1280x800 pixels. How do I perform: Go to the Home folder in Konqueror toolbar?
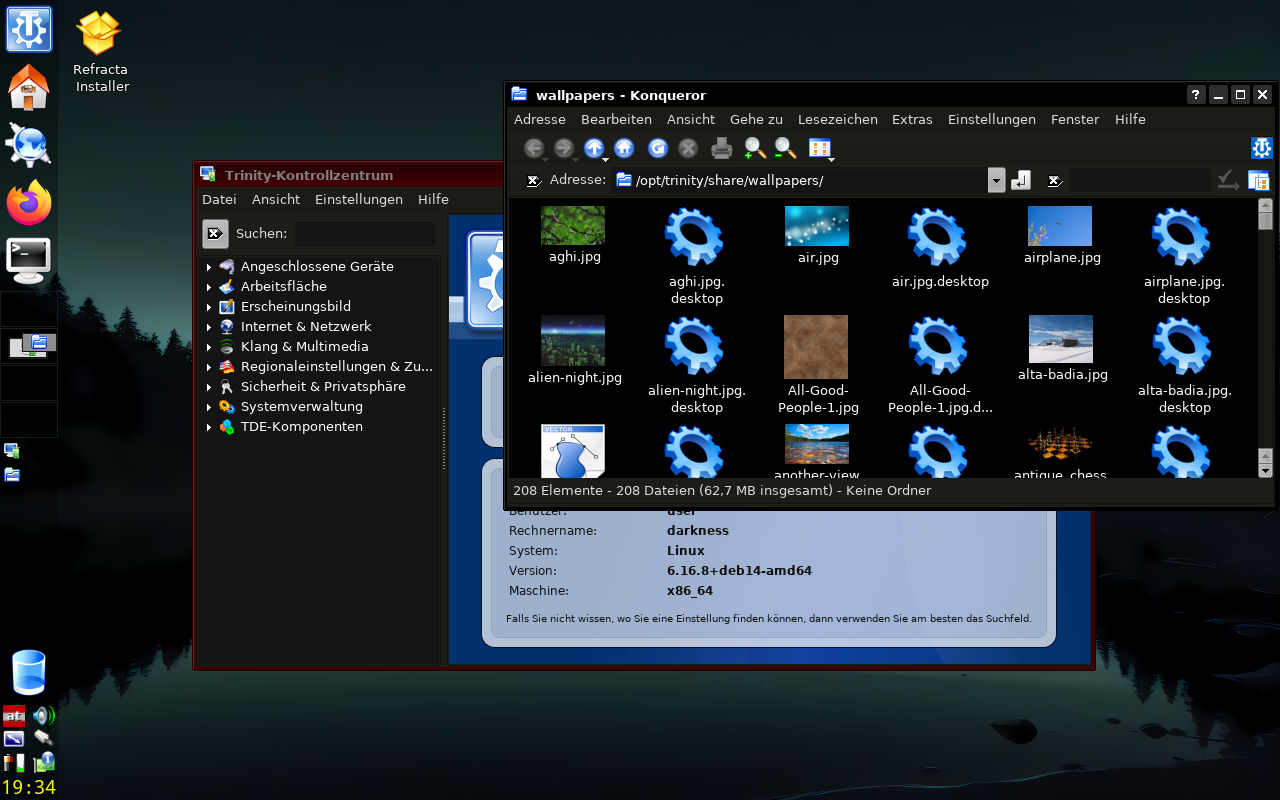[x=624, y=149]
